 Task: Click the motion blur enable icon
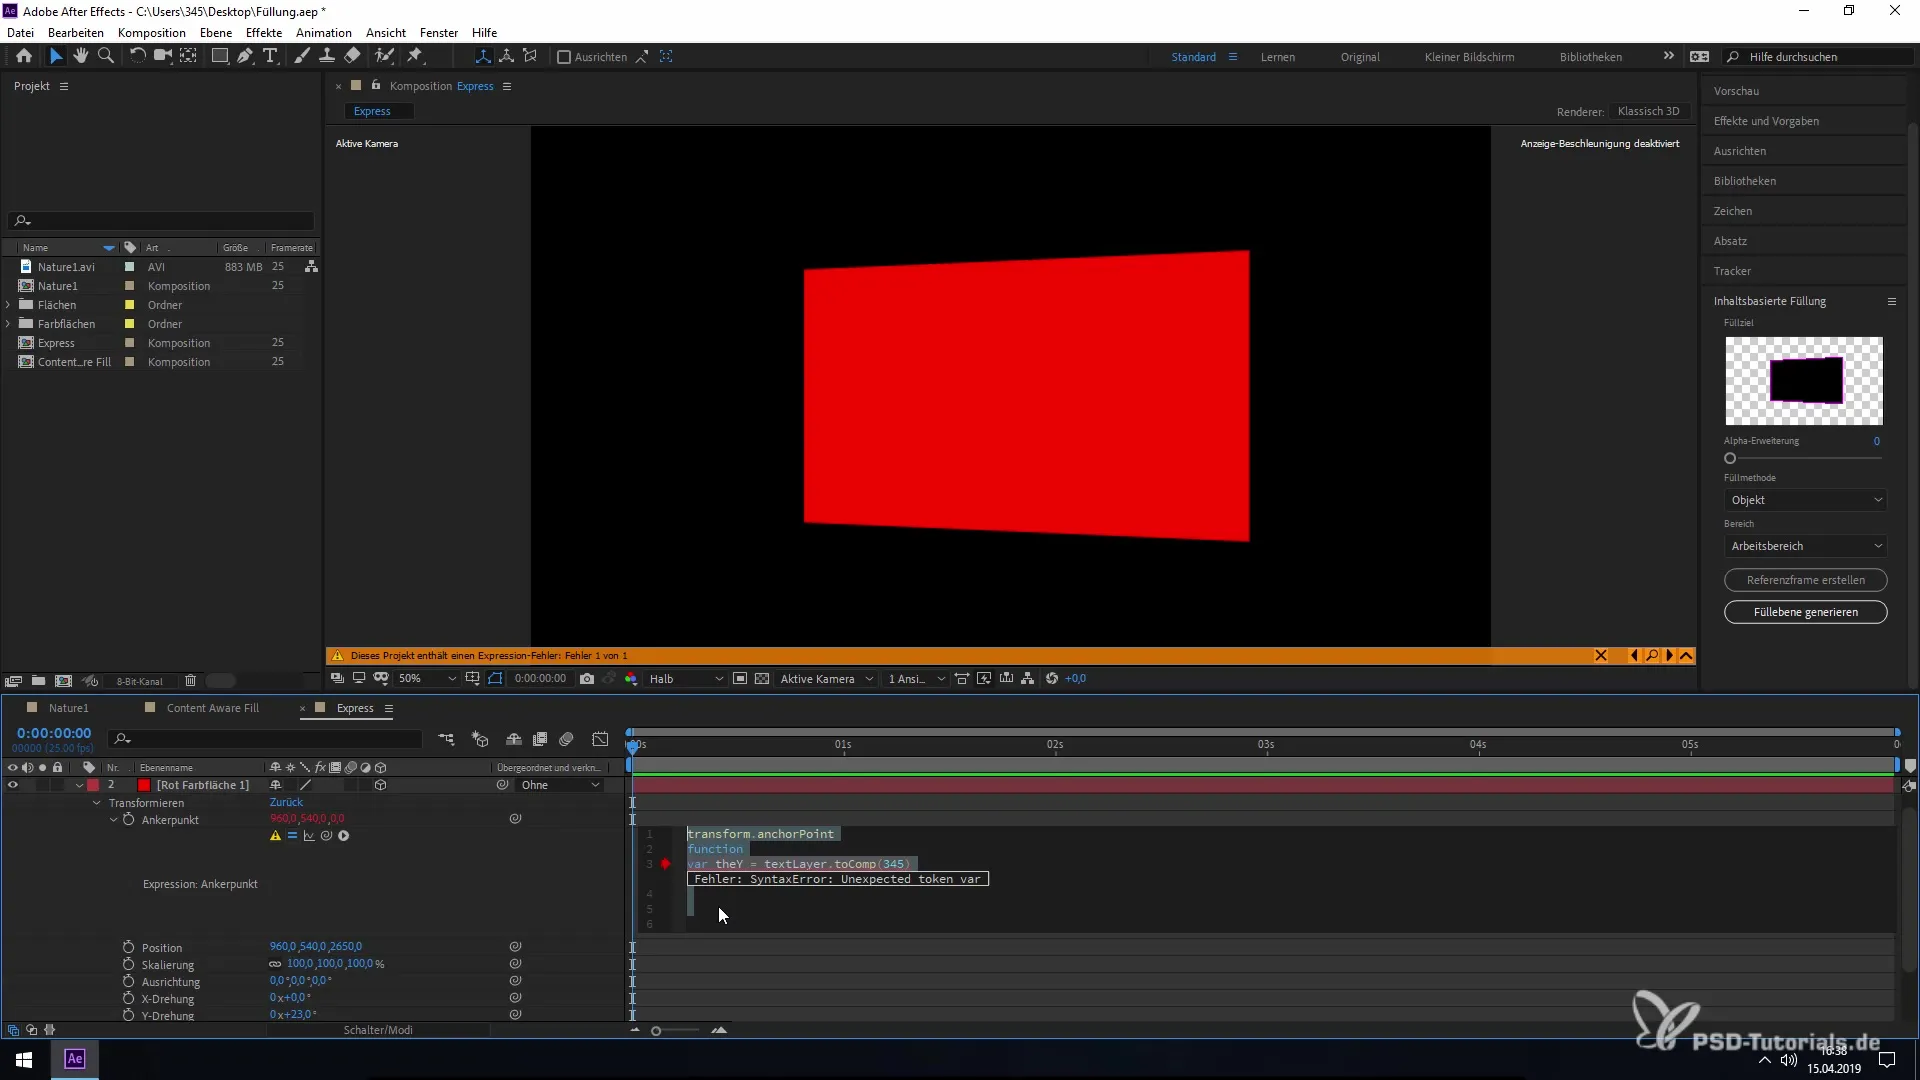(x=566, y=739)
